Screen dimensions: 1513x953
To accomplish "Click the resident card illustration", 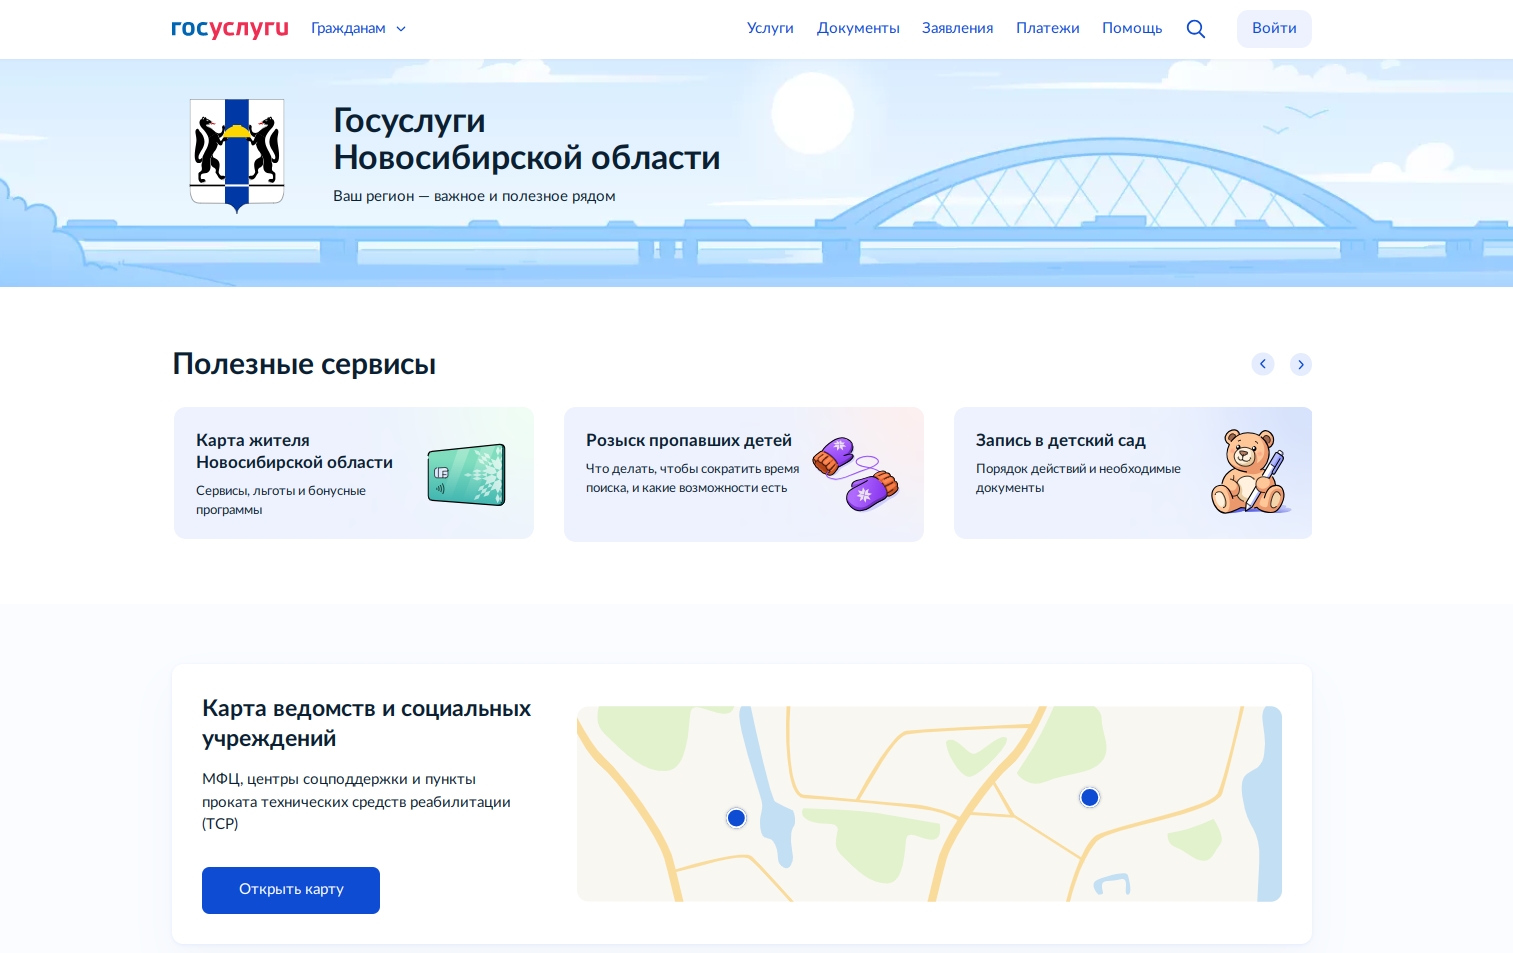I will pos(466,474).
